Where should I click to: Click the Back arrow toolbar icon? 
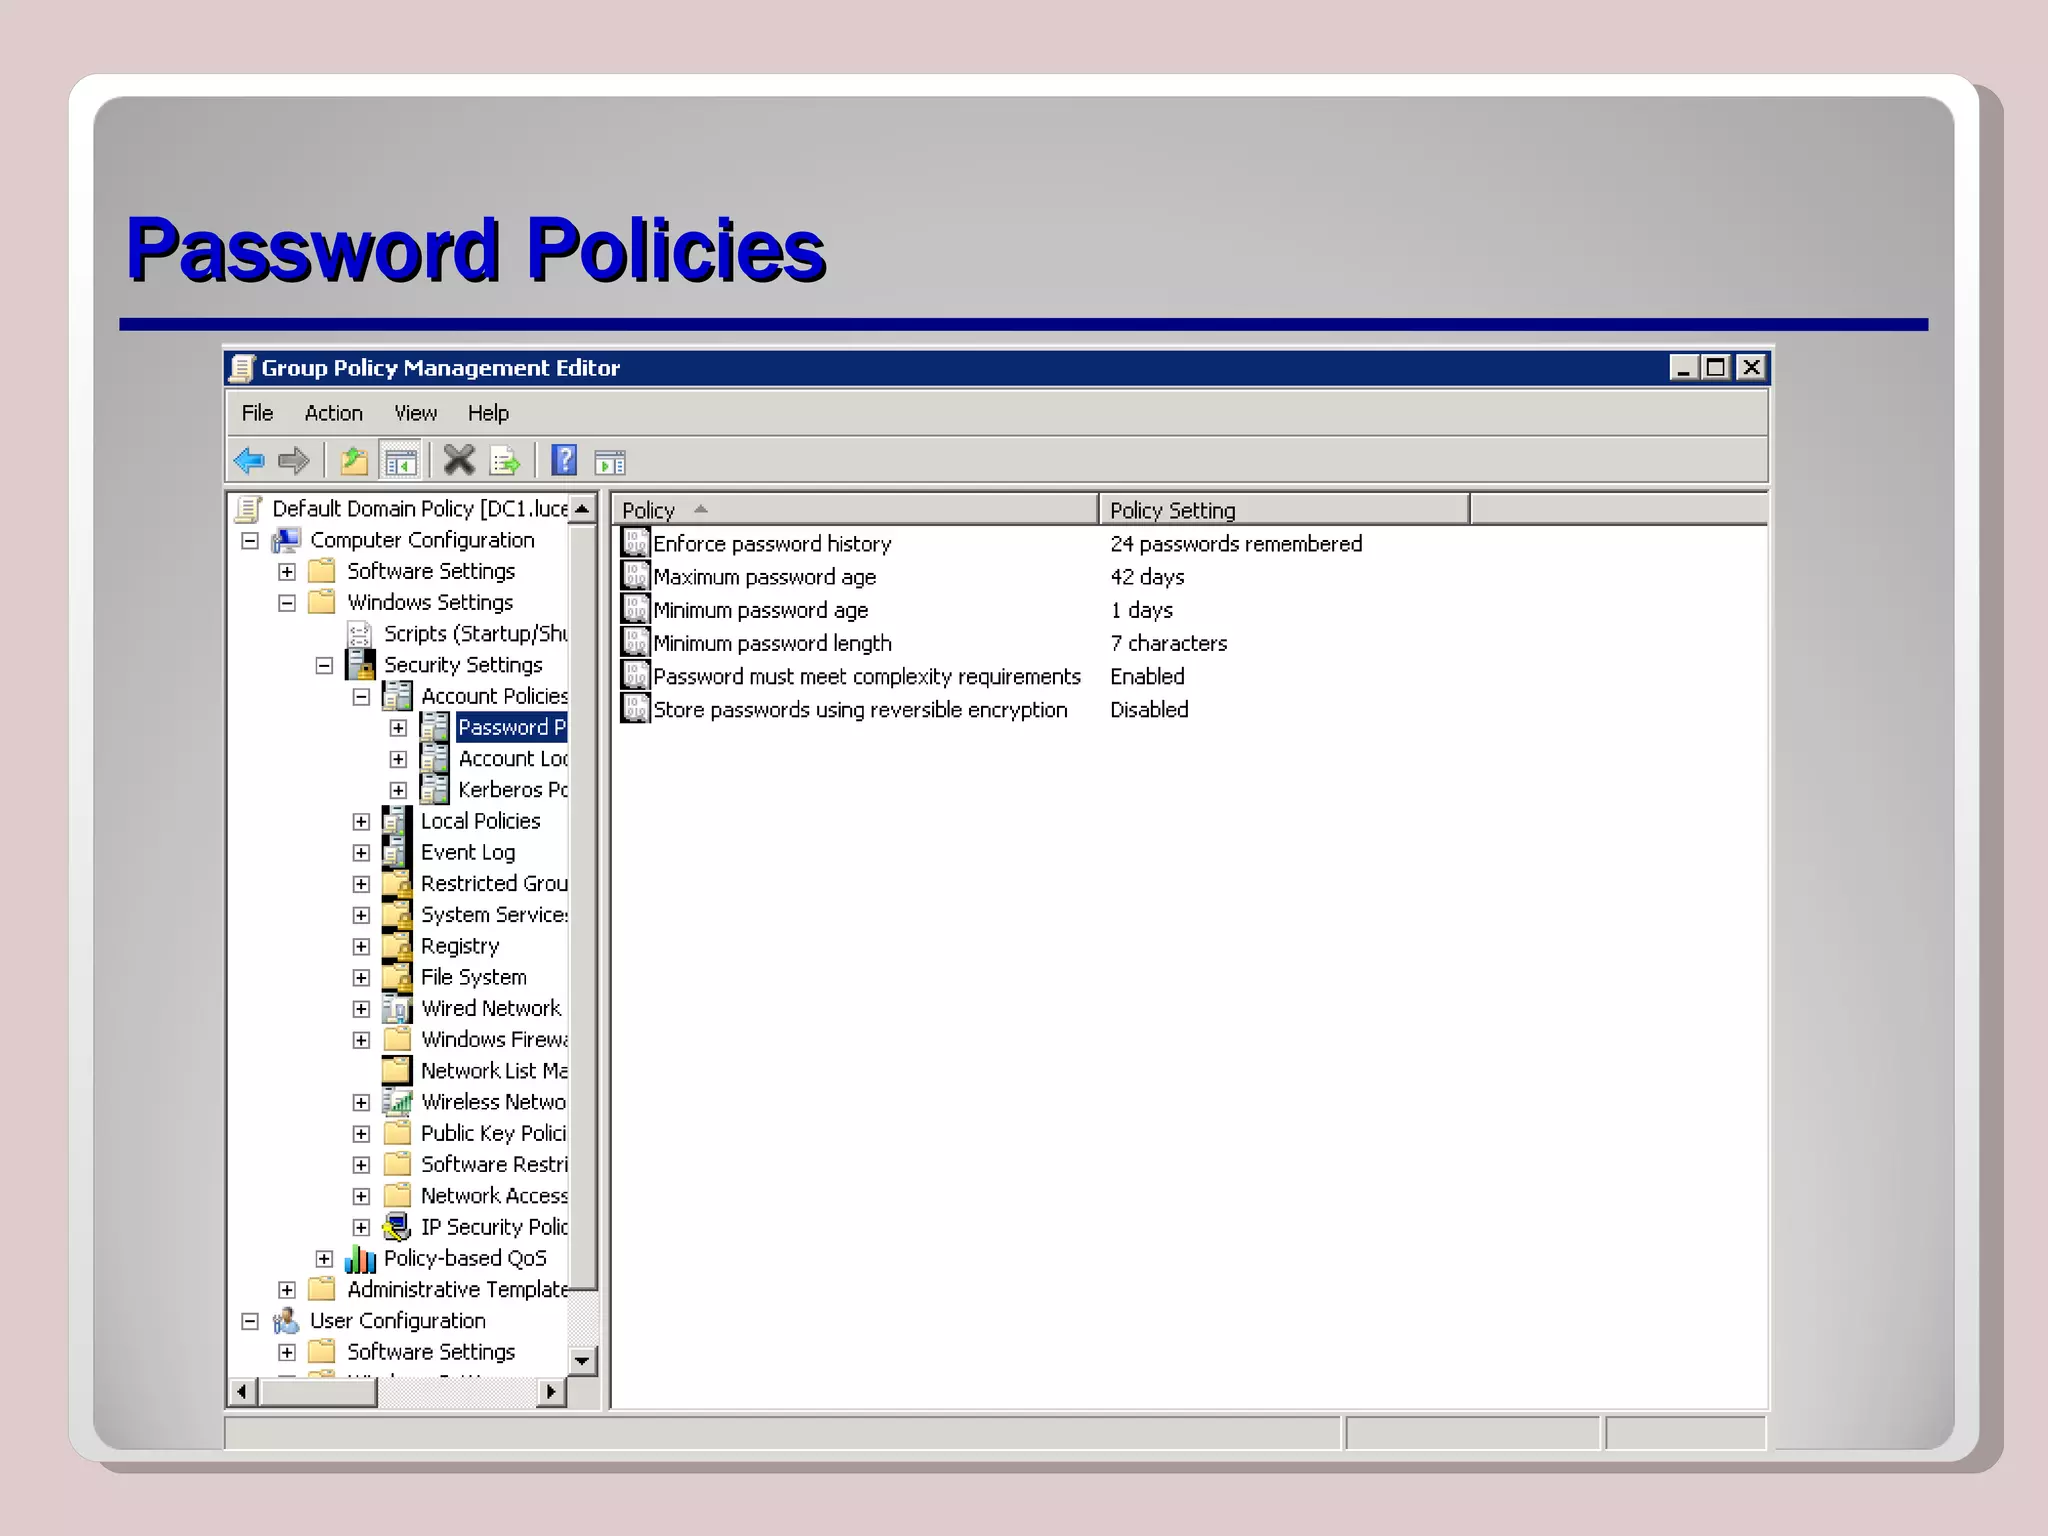tap(249, 461)
